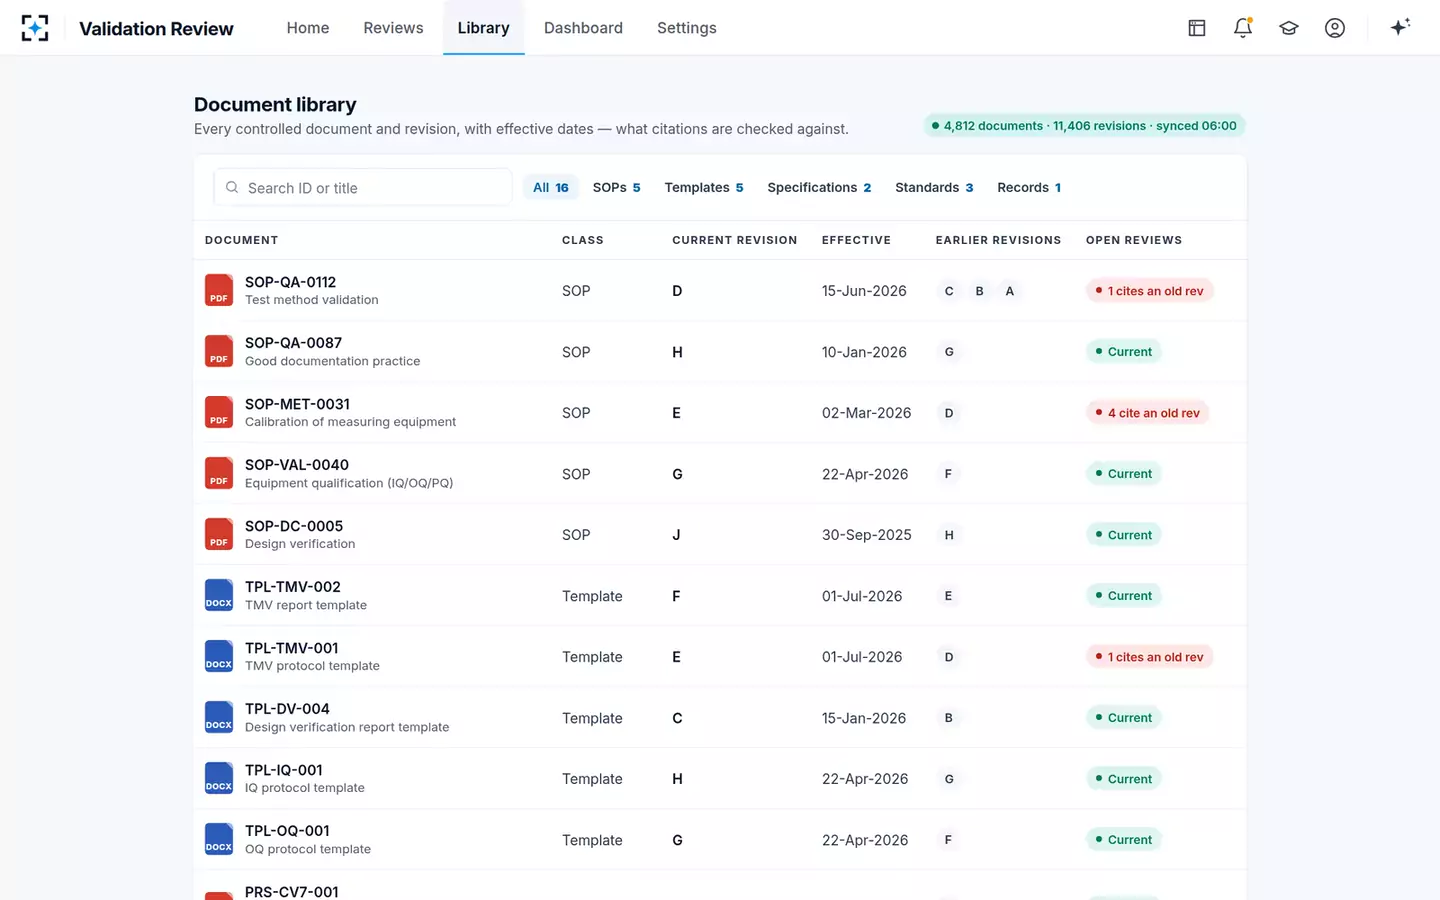
Task: Click the DOCX icon for TPL-OQ-001
Action: pos(219,839)
